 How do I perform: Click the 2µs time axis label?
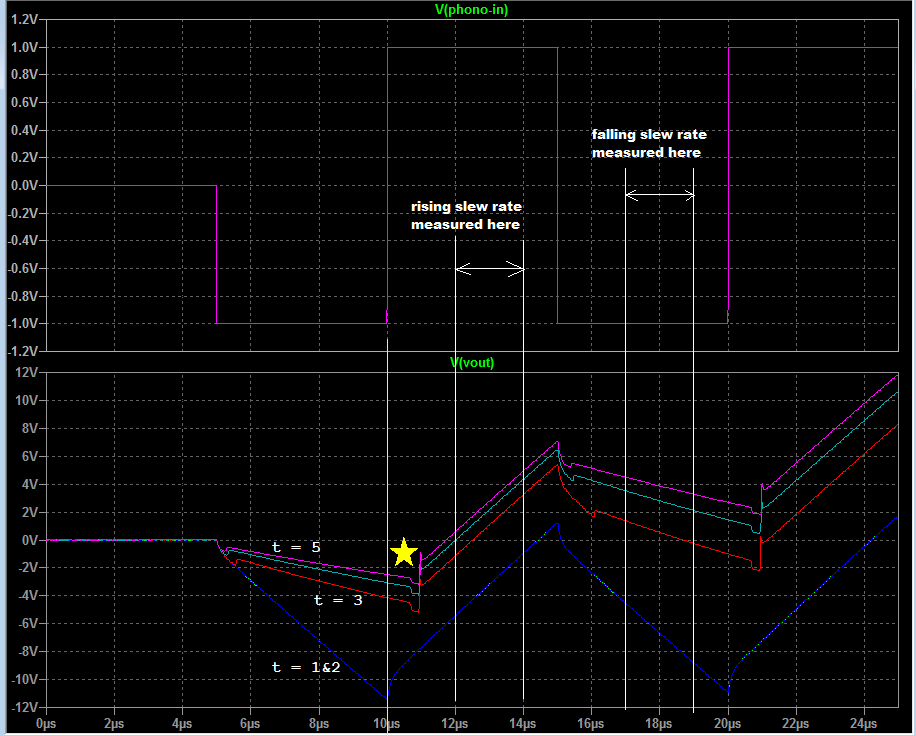point(114,724)
